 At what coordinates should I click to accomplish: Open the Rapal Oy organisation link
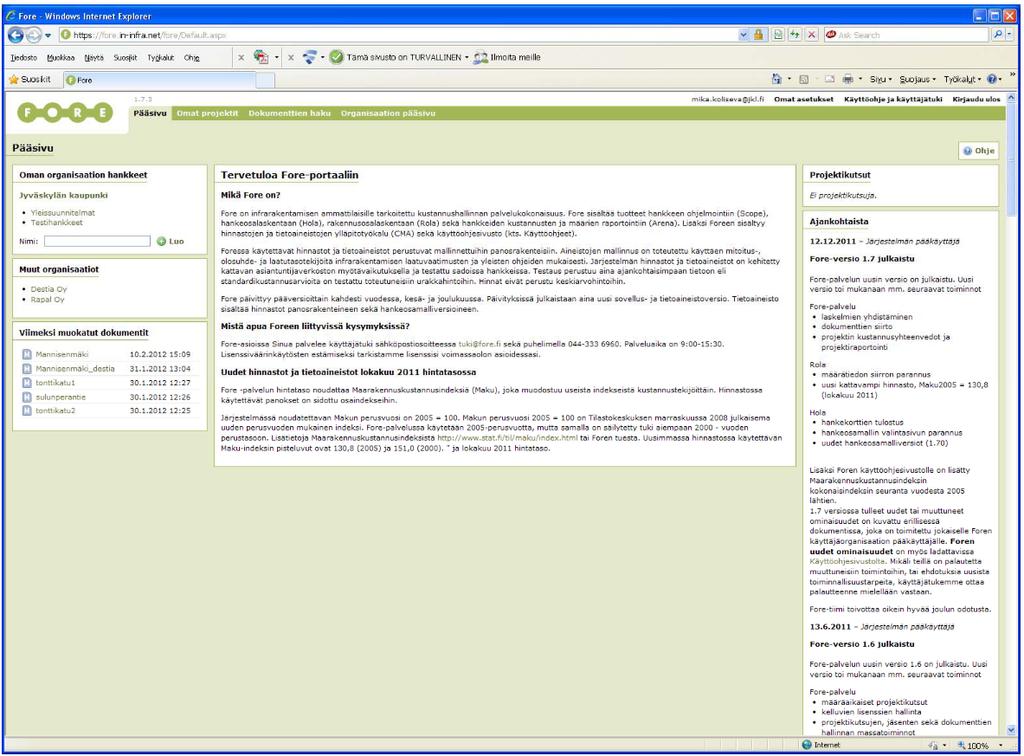point(48,300)
